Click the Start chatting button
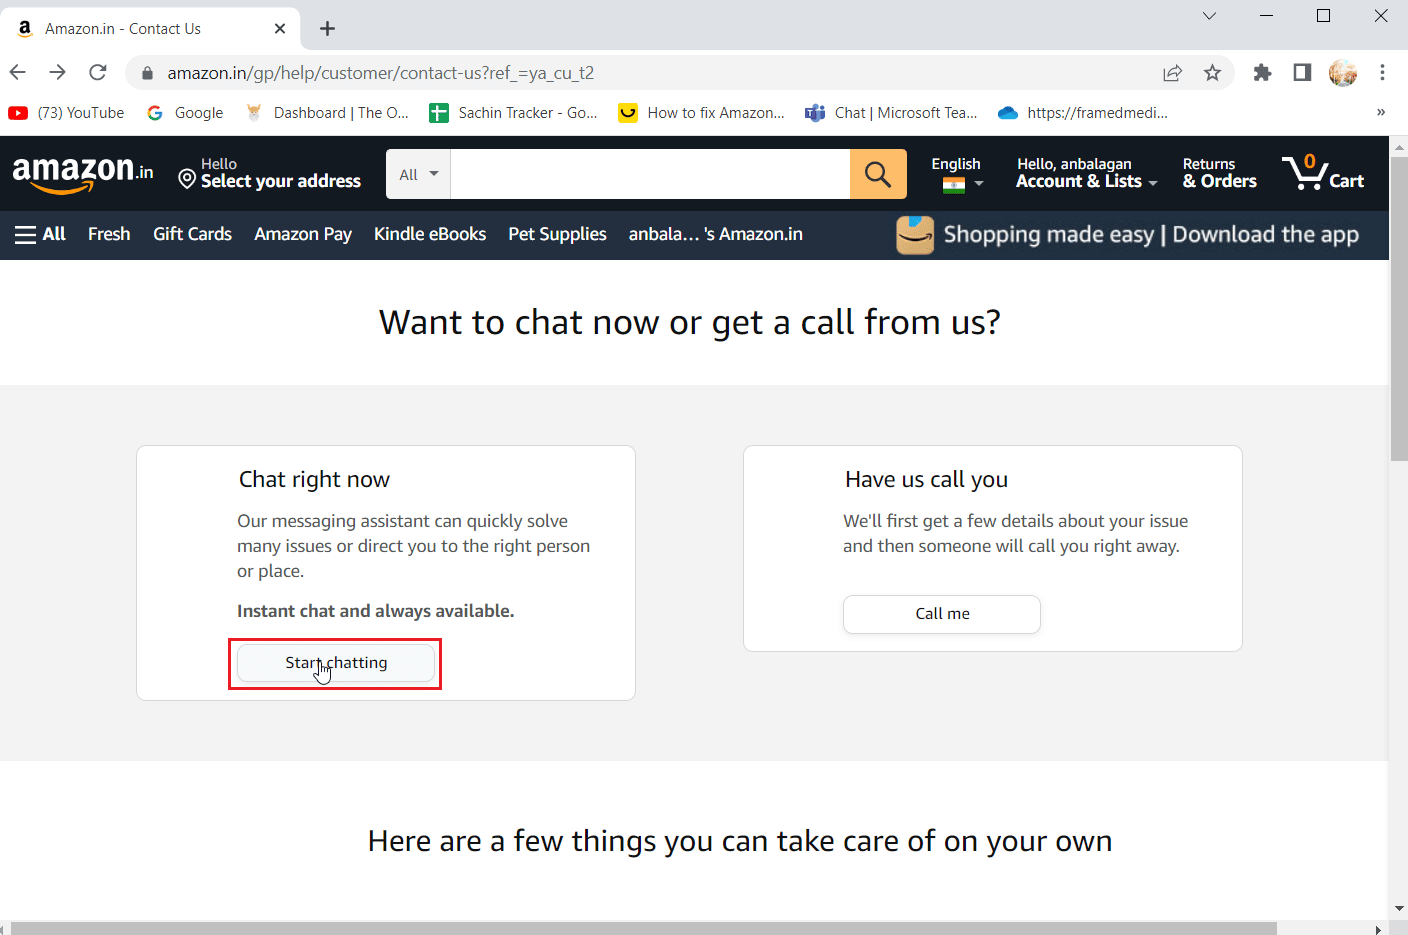Screen dimensions: 1408x935 [x=336, y=663]
